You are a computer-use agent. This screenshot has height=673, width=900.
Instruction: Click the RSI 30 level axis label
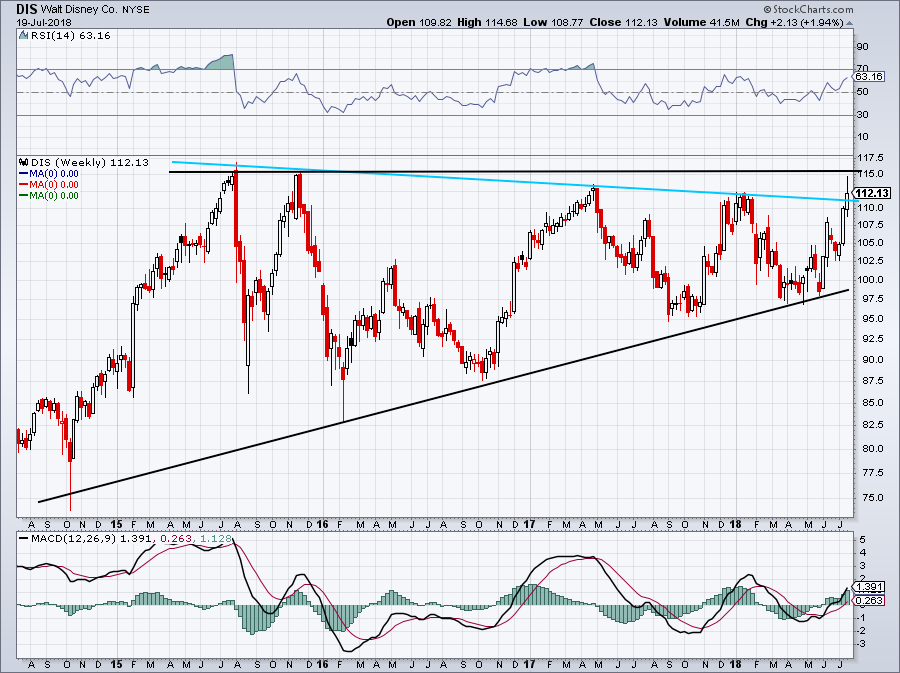pyautogui.click(x=862, y=115)
